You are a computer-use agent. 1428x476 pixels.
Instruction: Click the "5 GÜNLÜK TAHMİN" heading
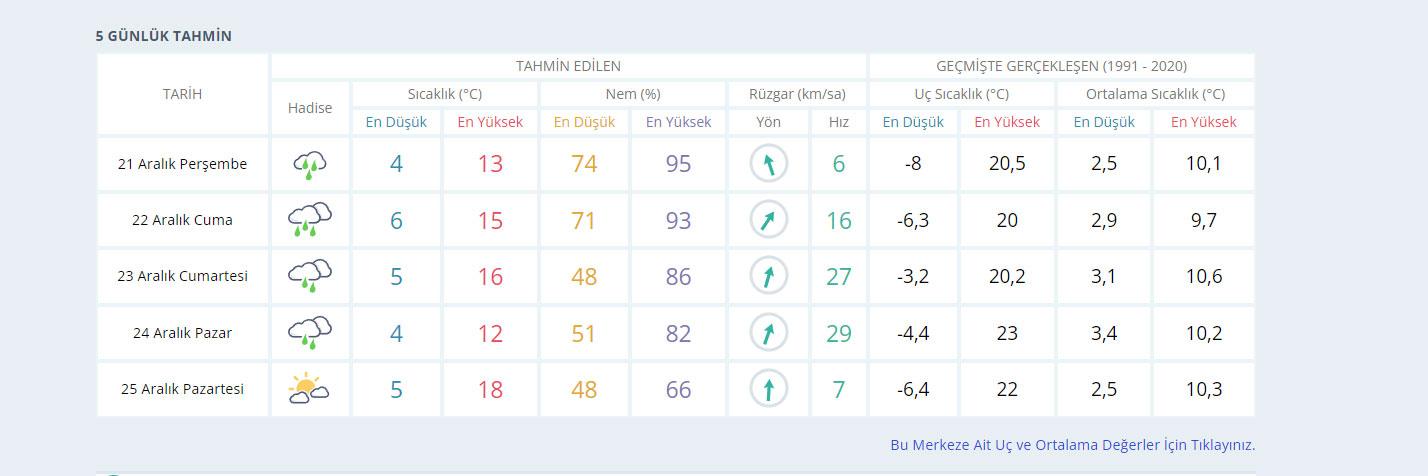coord(164,36)
